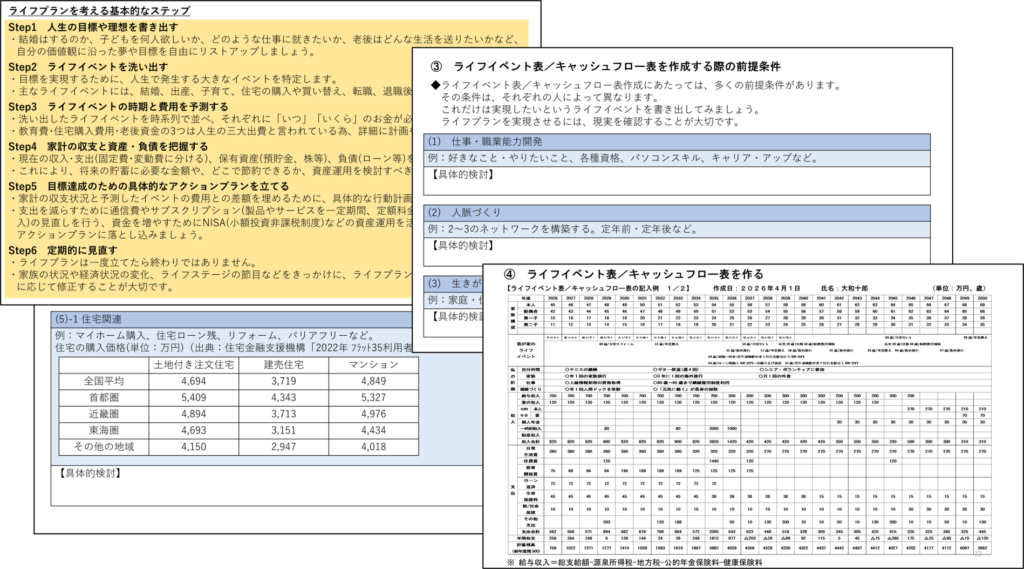Click the 氏名：大和十郎 text
Screen dimensions: 1024x569
point(844,288)
